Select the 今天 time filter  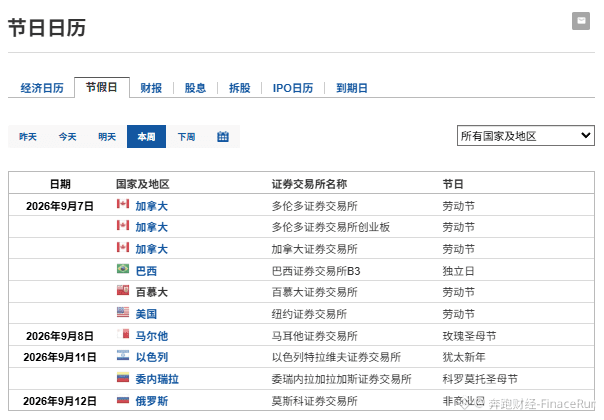67,137
